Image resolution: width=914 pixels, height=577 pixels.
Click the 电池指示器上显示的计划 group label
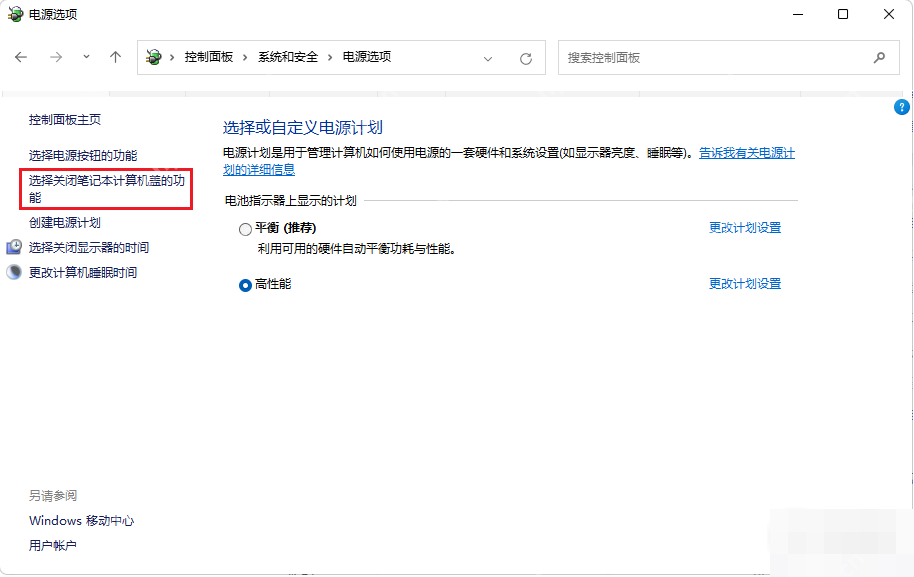point(290,200)
